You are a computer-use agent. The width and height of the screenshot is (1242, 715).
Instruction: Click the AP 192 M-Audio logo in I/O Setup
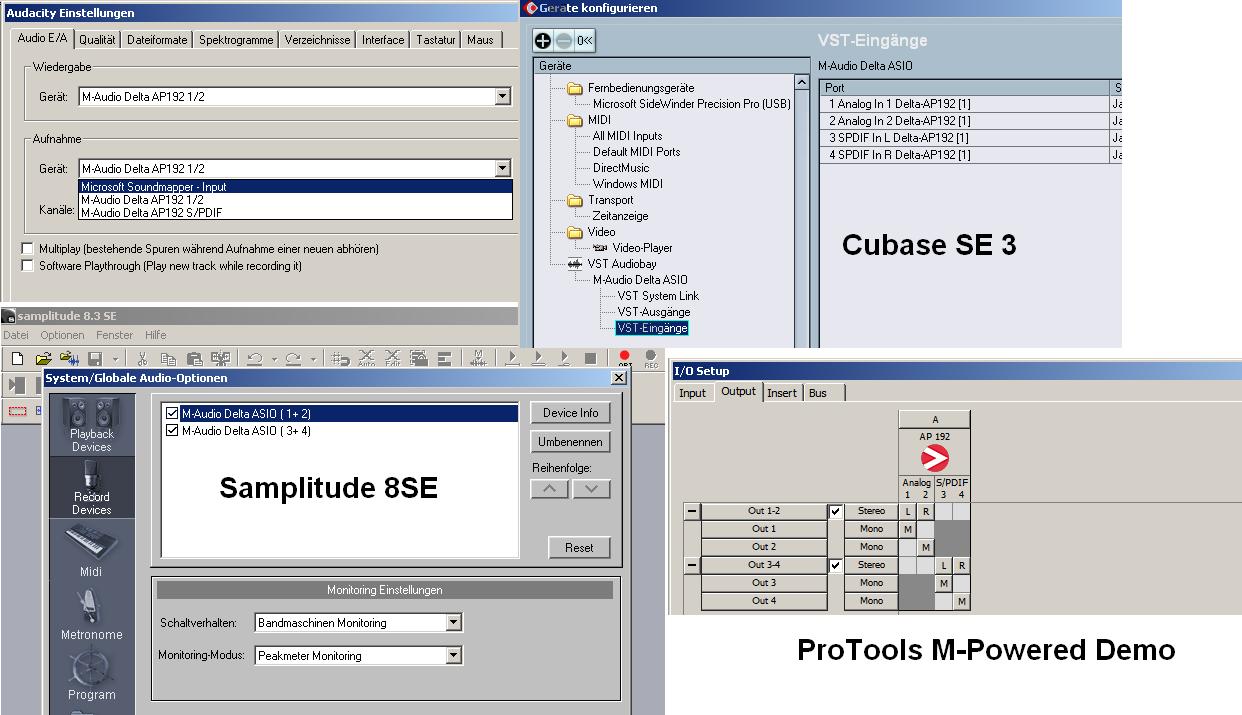pos(934,459)
